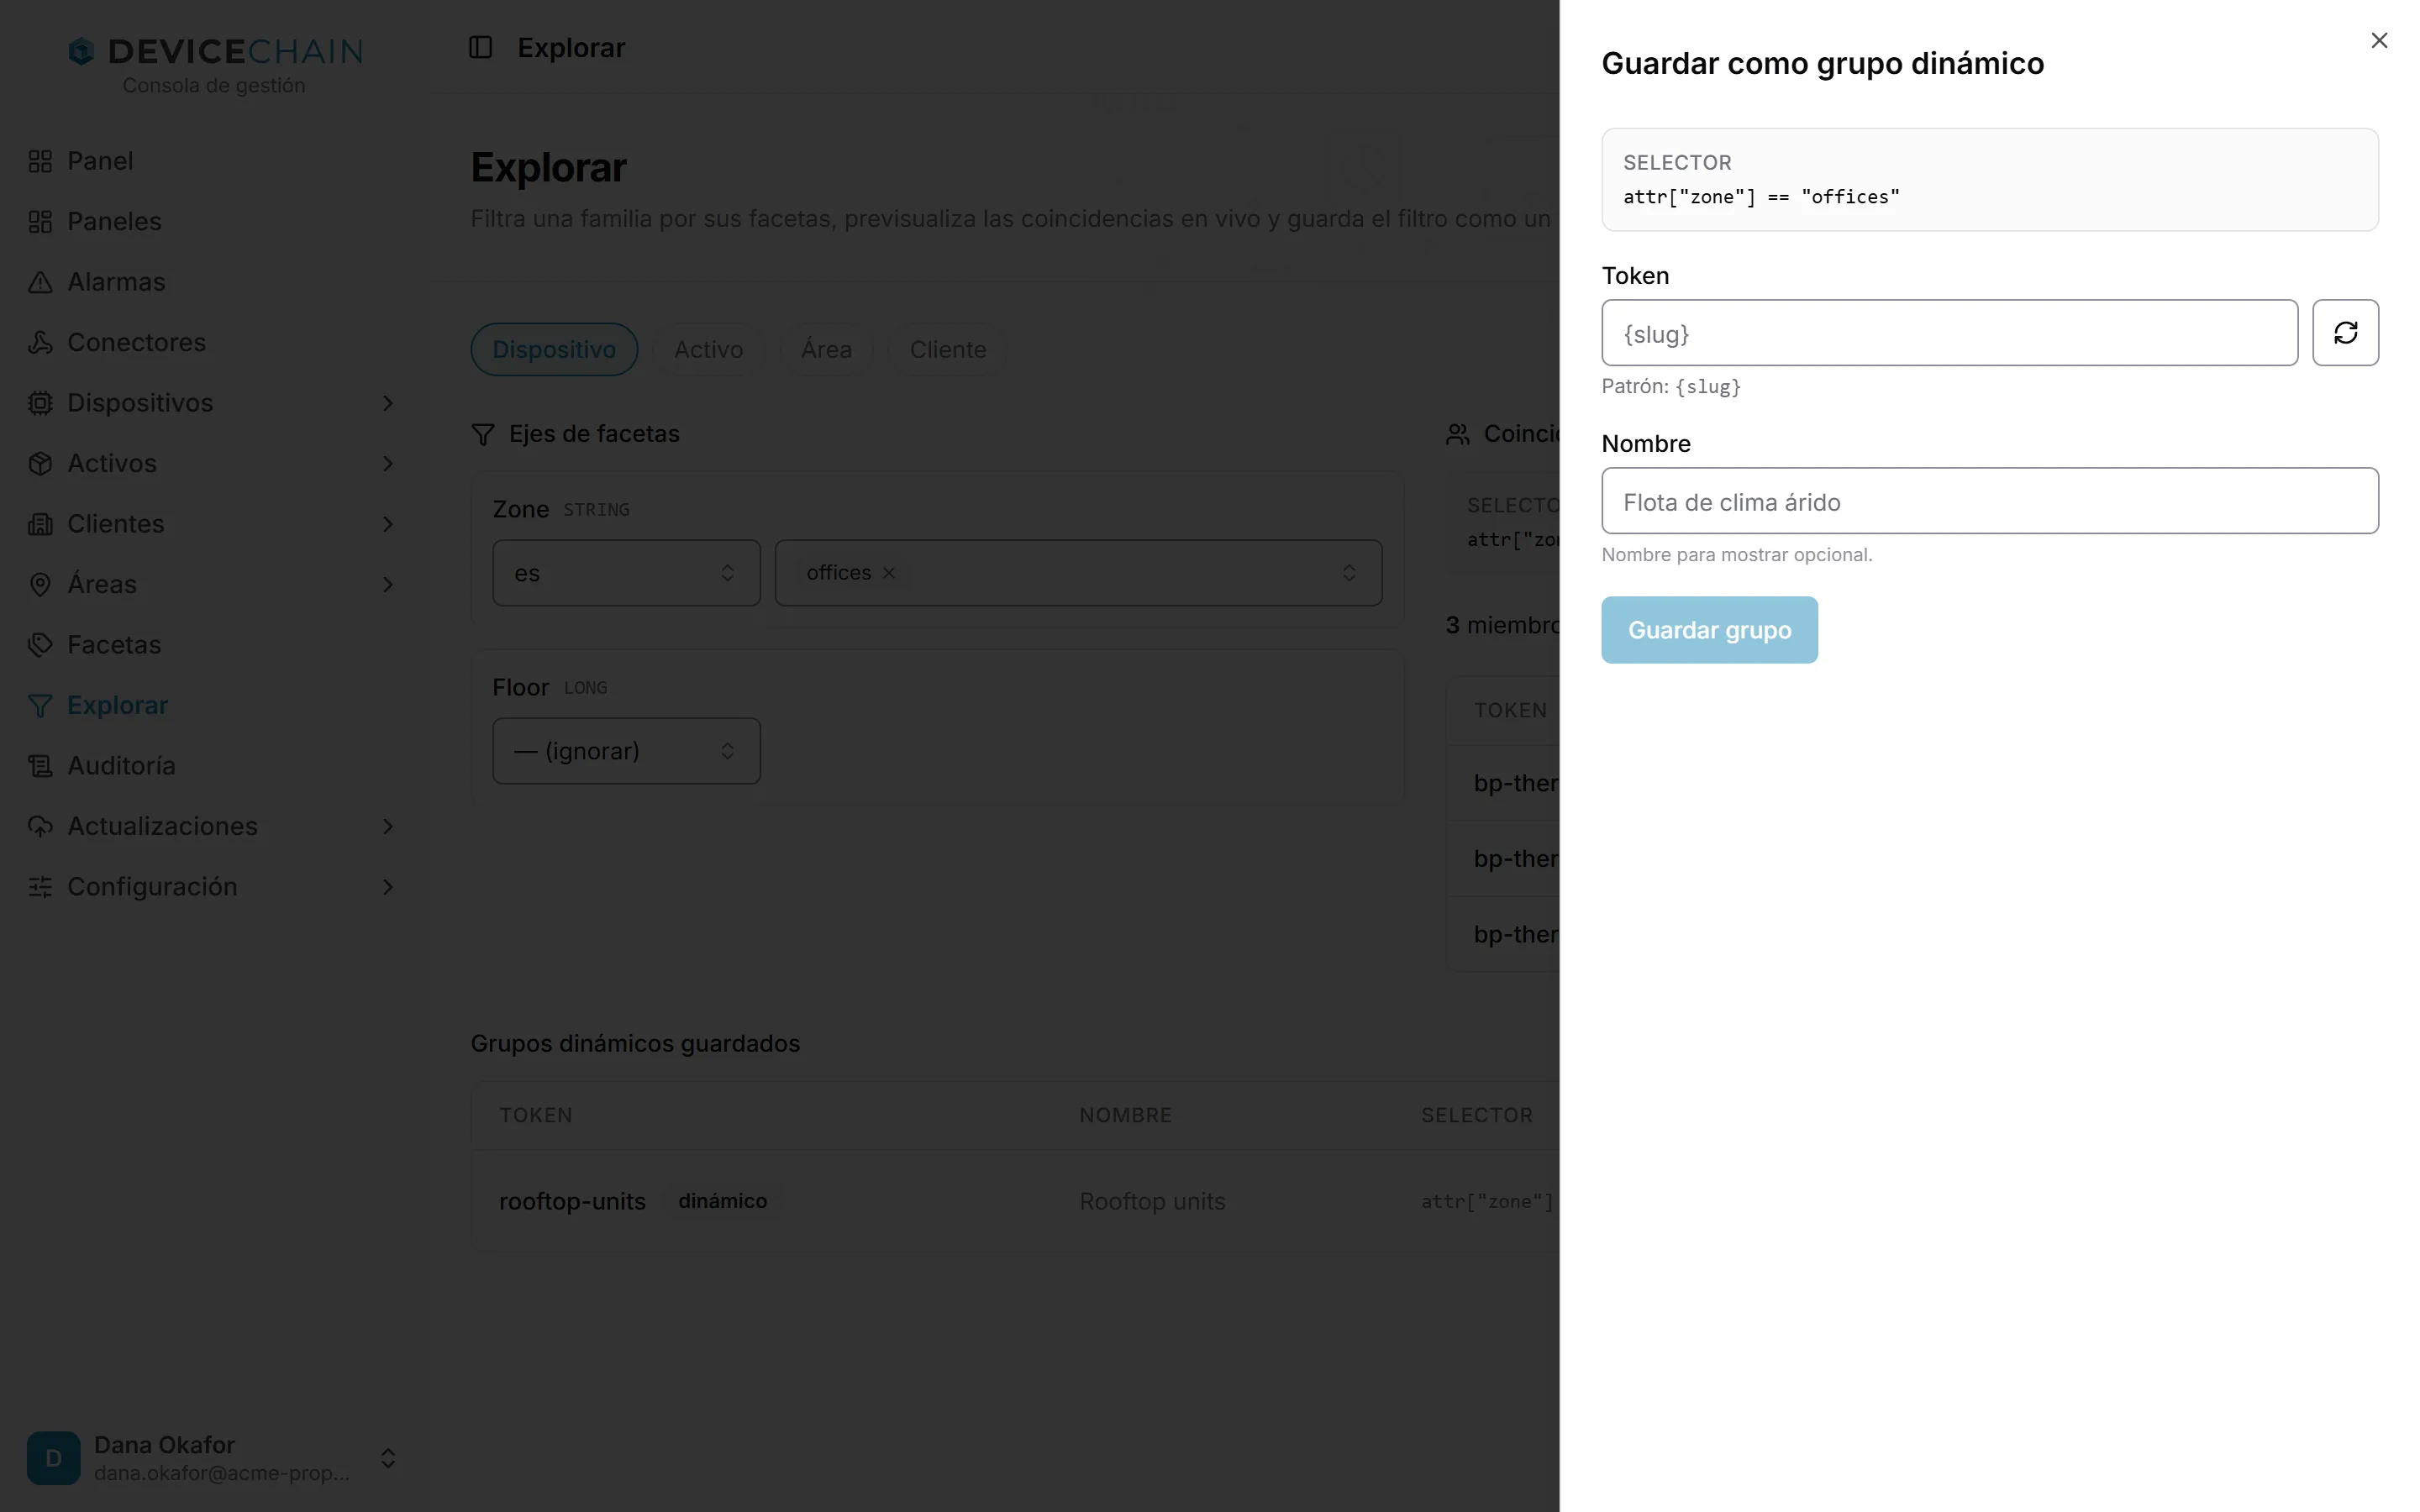Screen dimensions: 2420x1512
Task: Expand the Configuración submenu chevron
Action: [x=388, y=887]
